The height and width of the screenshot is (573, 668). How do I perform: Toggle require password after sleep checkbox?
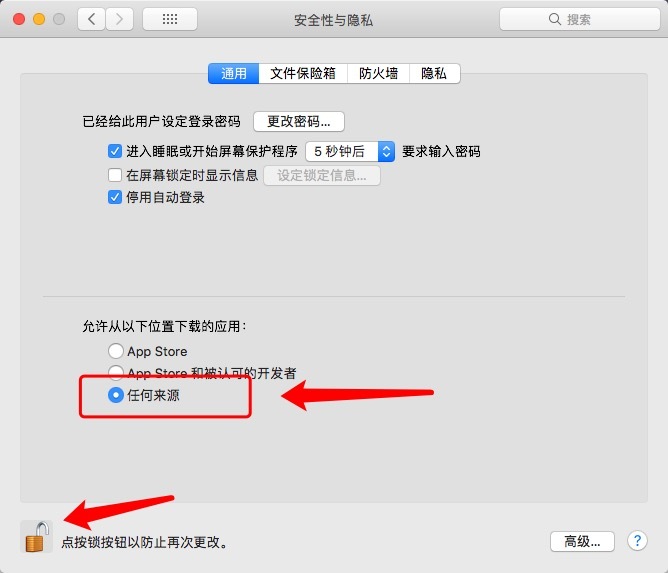pos(115,151)
